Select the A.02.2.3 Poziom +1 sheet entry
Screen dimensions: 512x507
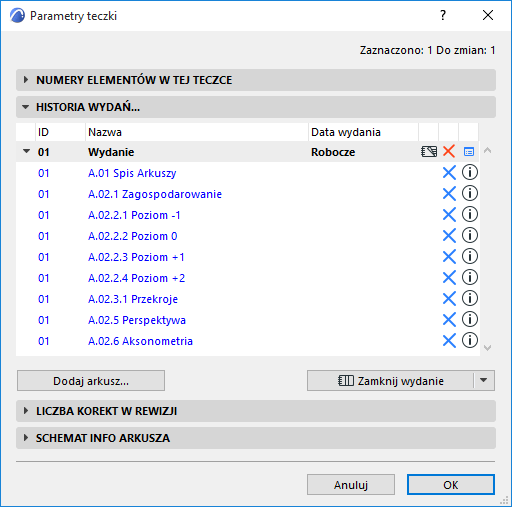click(x=136, y=257)
